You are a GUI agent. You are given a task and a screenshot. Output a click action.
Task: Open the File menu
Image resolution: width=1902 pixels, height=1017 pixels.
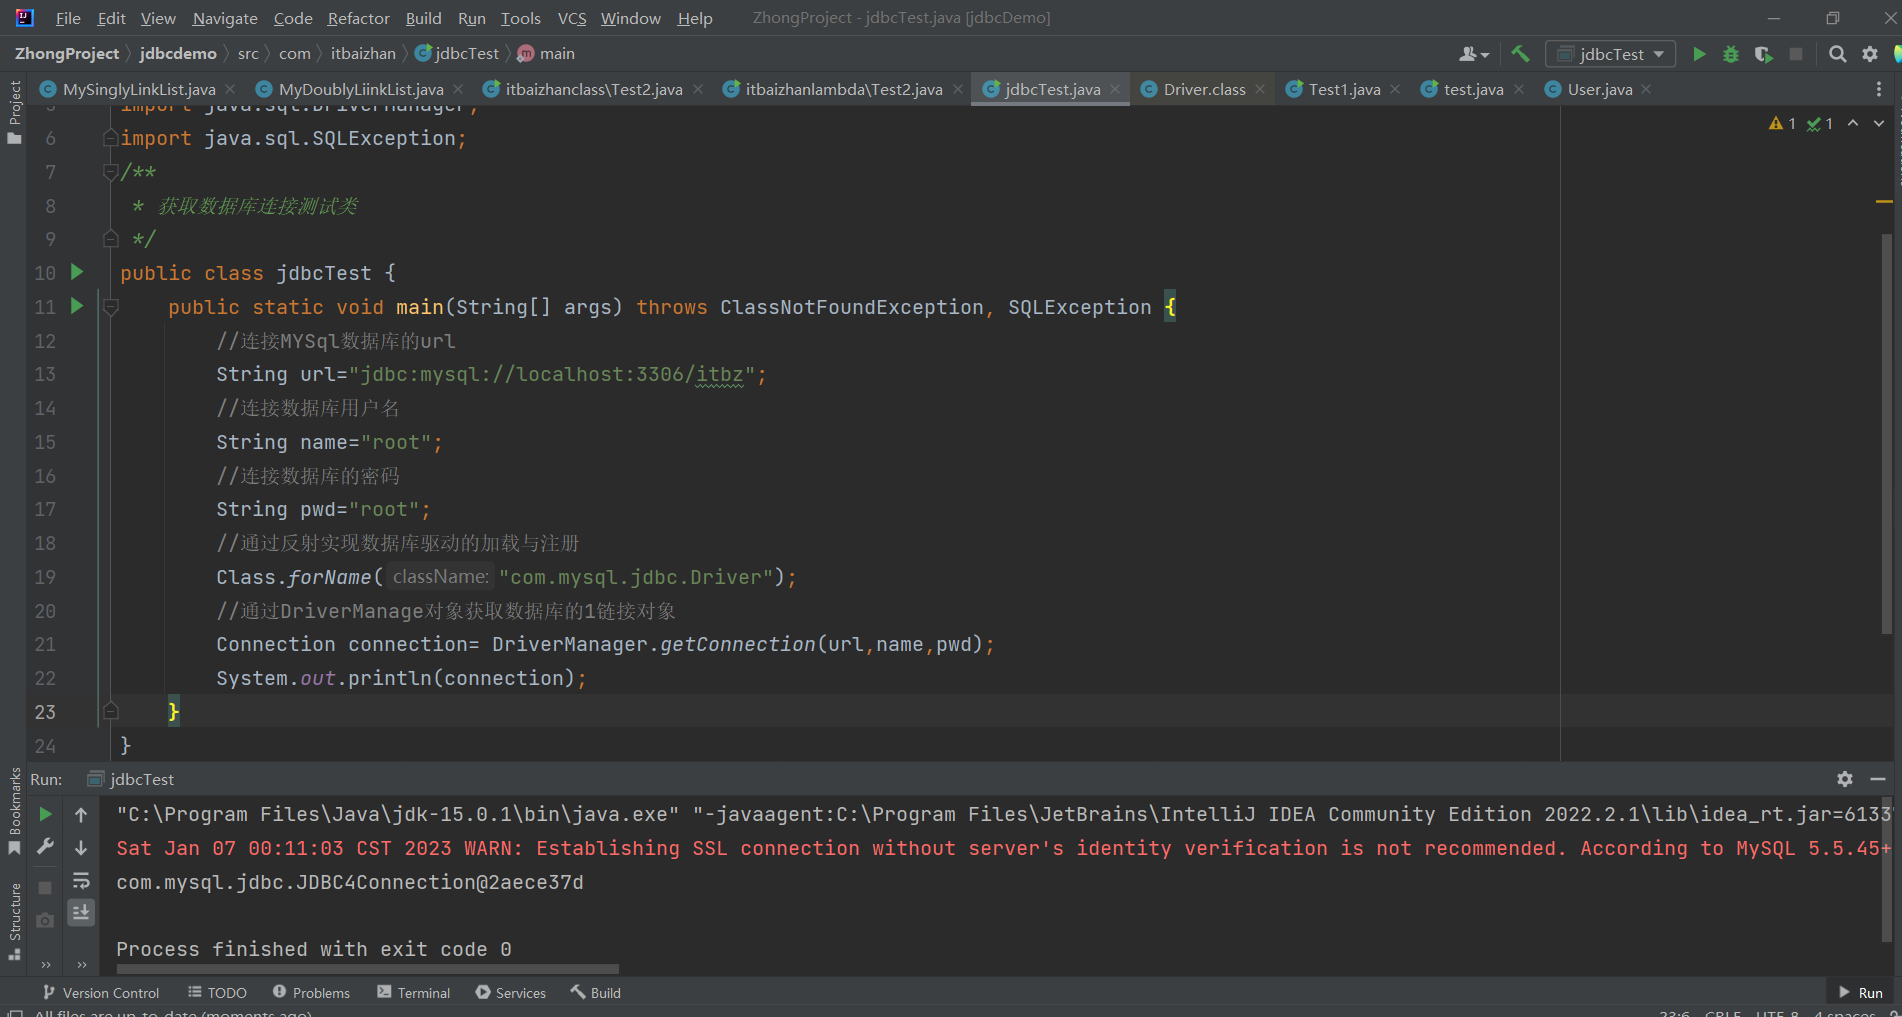point(68,18)
